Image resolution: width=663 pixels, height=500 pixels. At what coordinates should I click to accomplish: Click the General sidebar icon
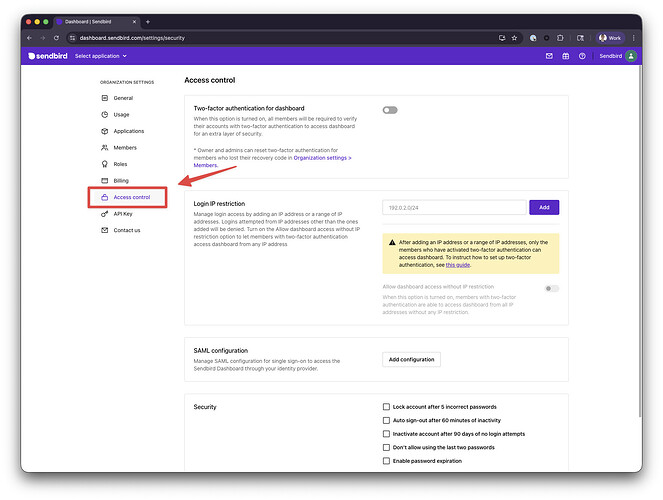[x=104, y=98]
